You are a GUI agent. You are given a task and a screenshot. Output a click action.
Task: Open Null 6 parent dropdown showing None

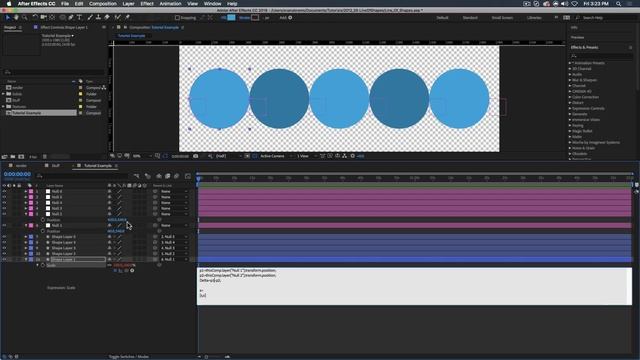tap(174, 191)
